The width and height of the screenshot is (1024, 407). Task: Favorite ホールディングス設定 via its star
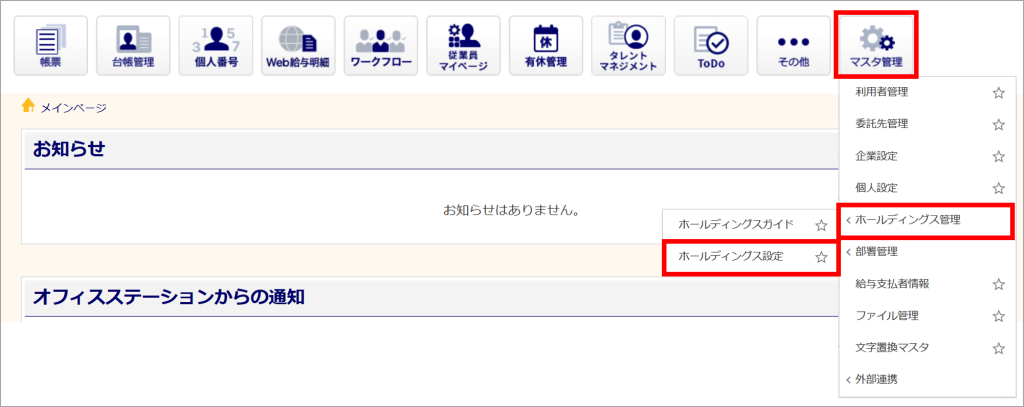822,257
